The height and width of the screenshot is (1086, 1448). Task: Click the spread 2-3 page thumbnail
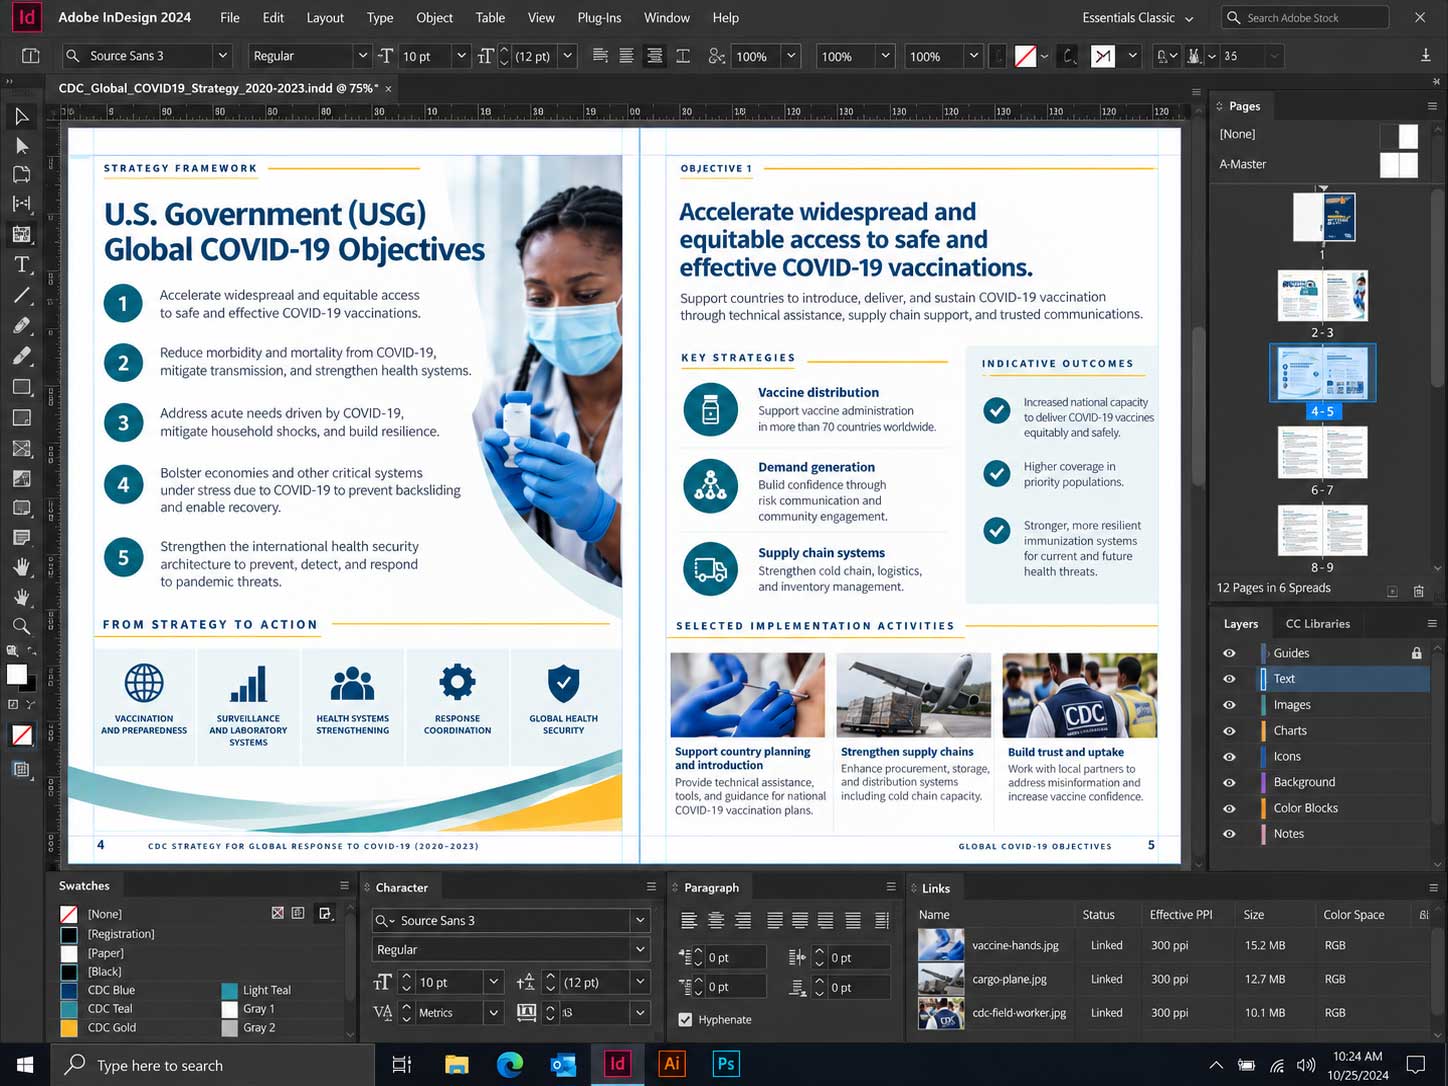1322,296
